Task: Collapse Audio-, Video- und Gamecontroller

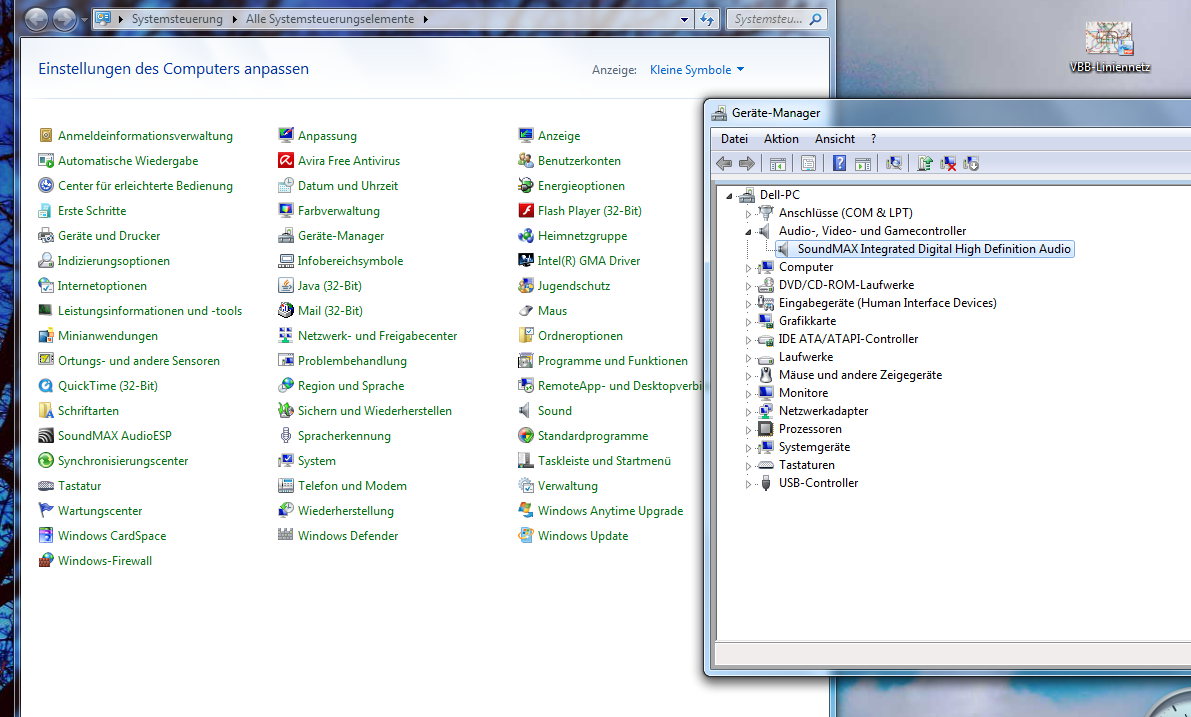Action: click(748, 232)
